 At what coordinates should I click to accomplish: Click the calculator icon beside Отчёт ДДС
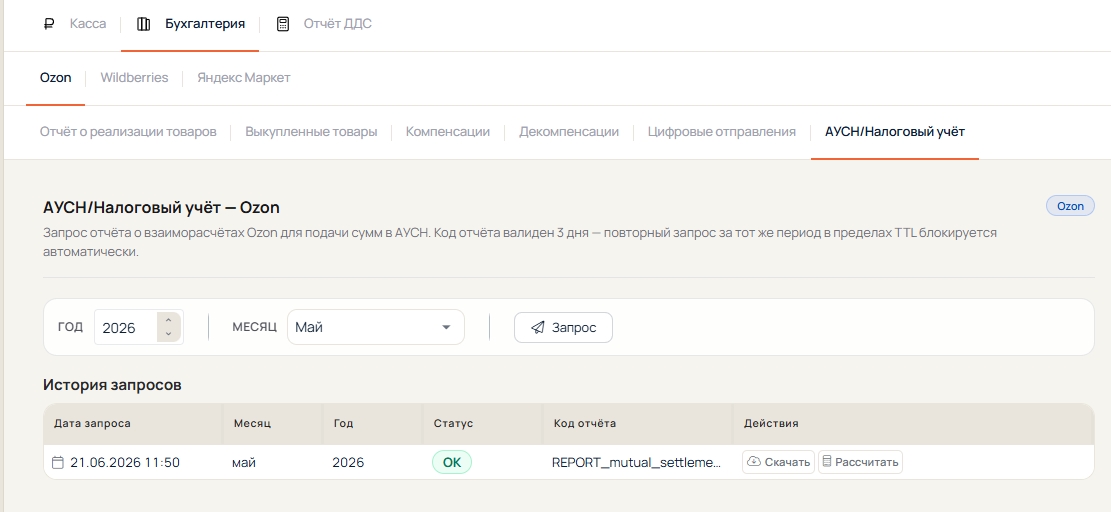(283, 24)
